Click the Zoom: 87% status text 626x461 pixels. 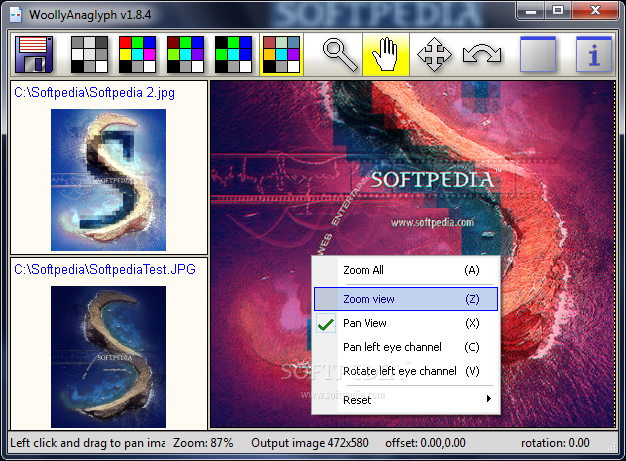pos(203,443)
